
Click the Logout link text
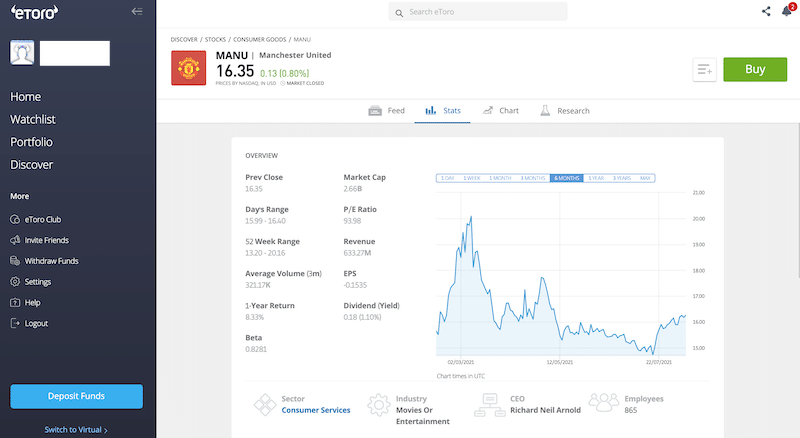pyautogui.click(x=36, y=323)
